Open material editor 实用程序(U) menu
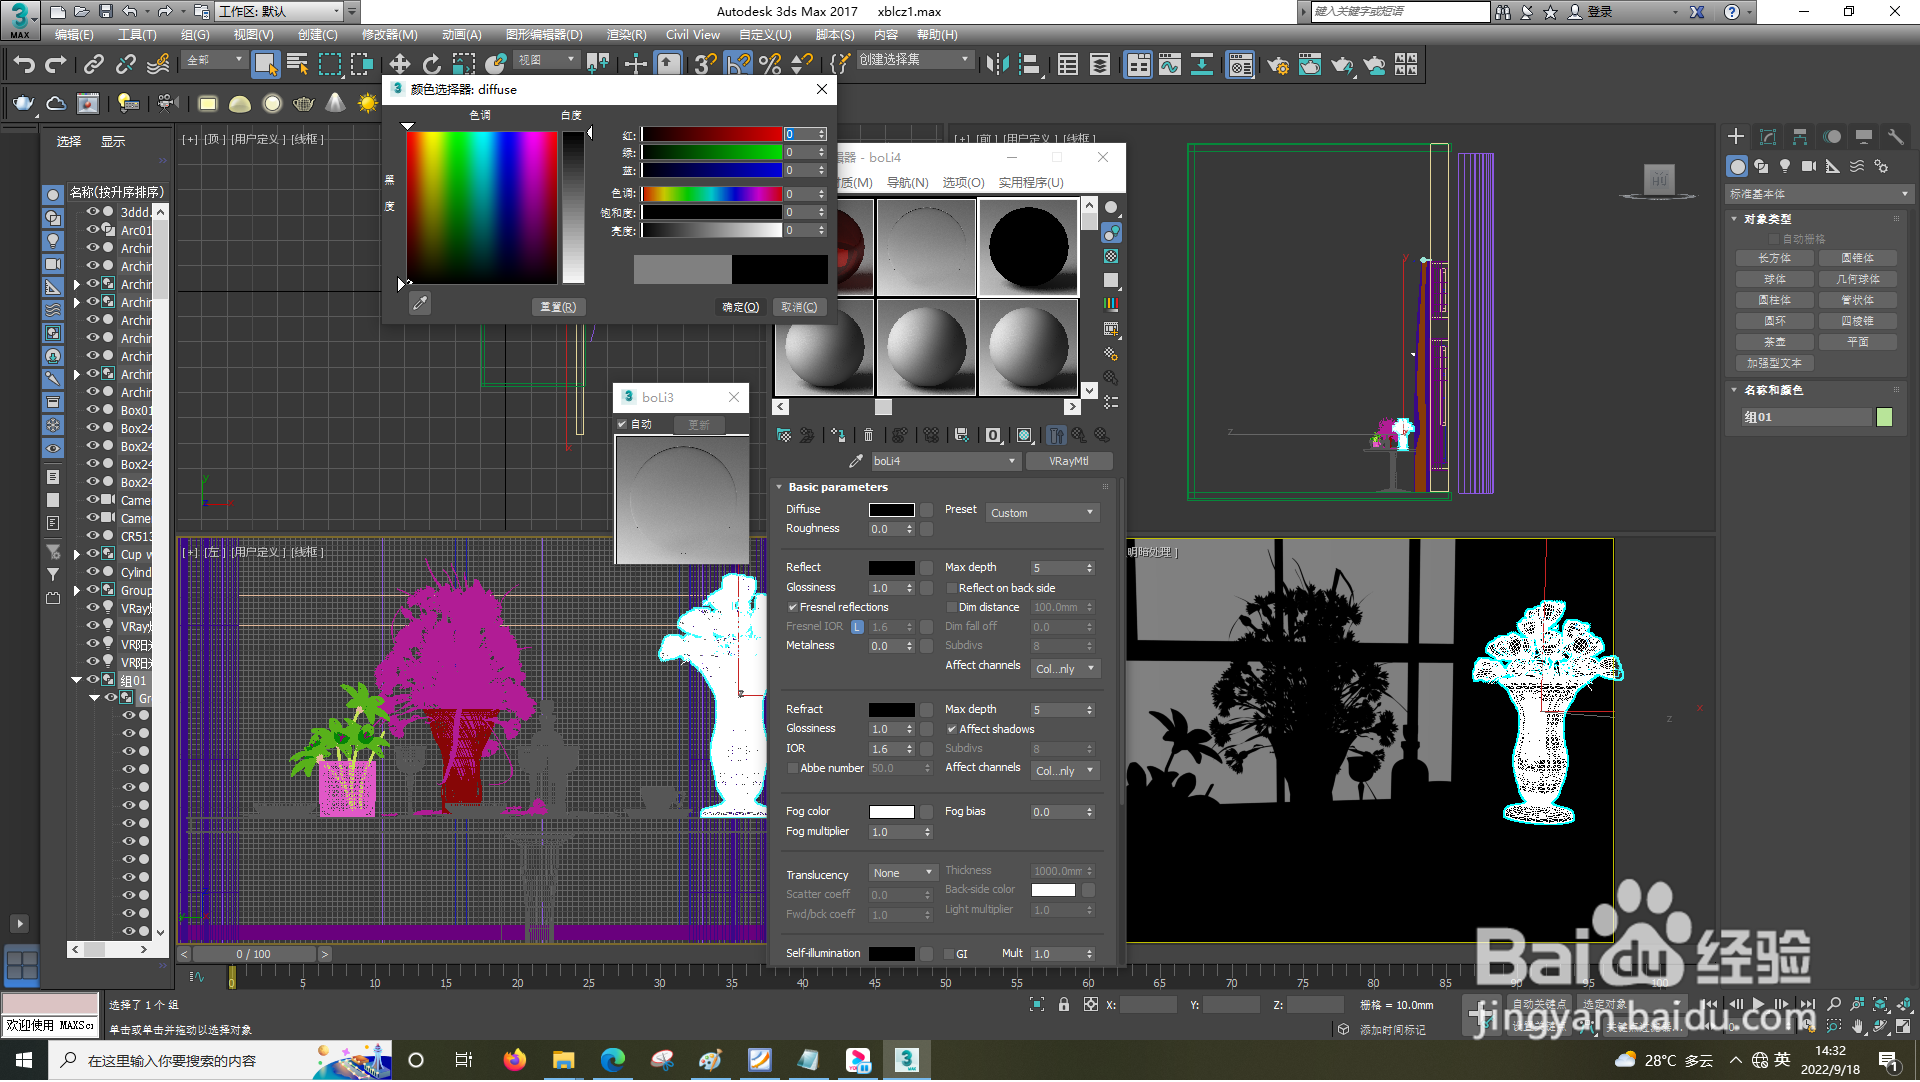The width and height of the screenshot is (1920, 1082). point(1031,183)
